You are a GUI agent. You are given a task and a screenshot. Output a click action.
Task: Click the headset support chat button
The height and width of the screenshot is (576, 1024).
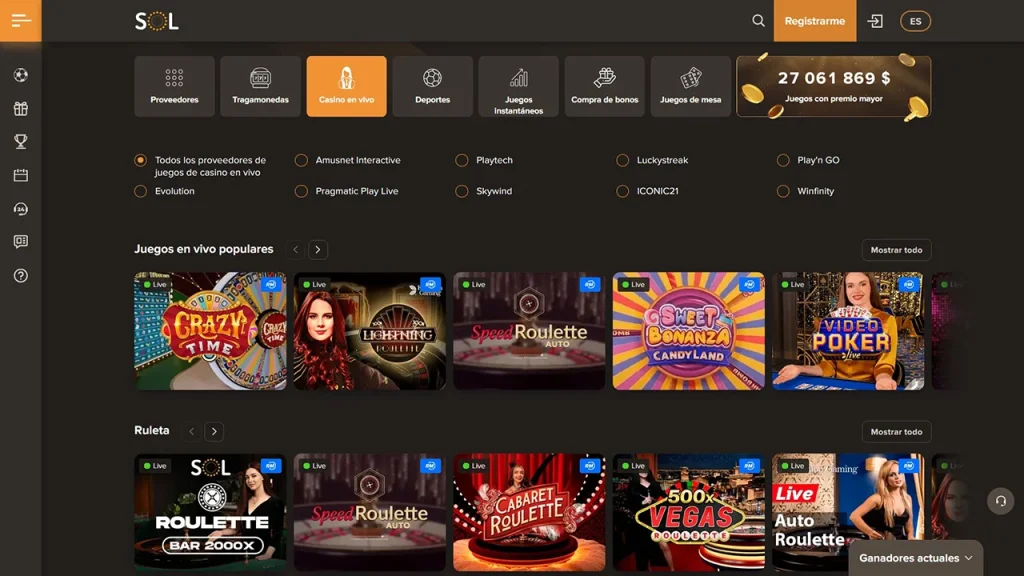1000,502
